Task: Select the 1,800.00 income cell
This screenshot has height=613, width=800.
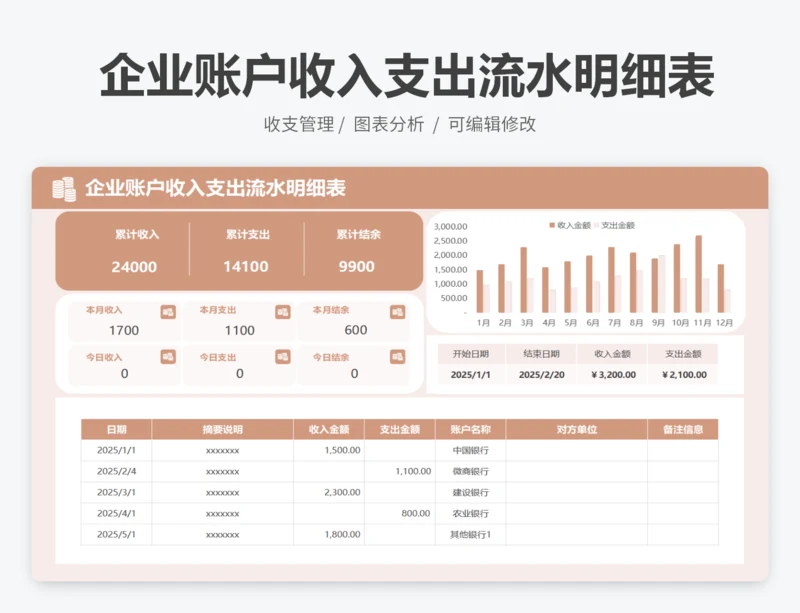Action: pyautogui.click(x=329, y=534)
